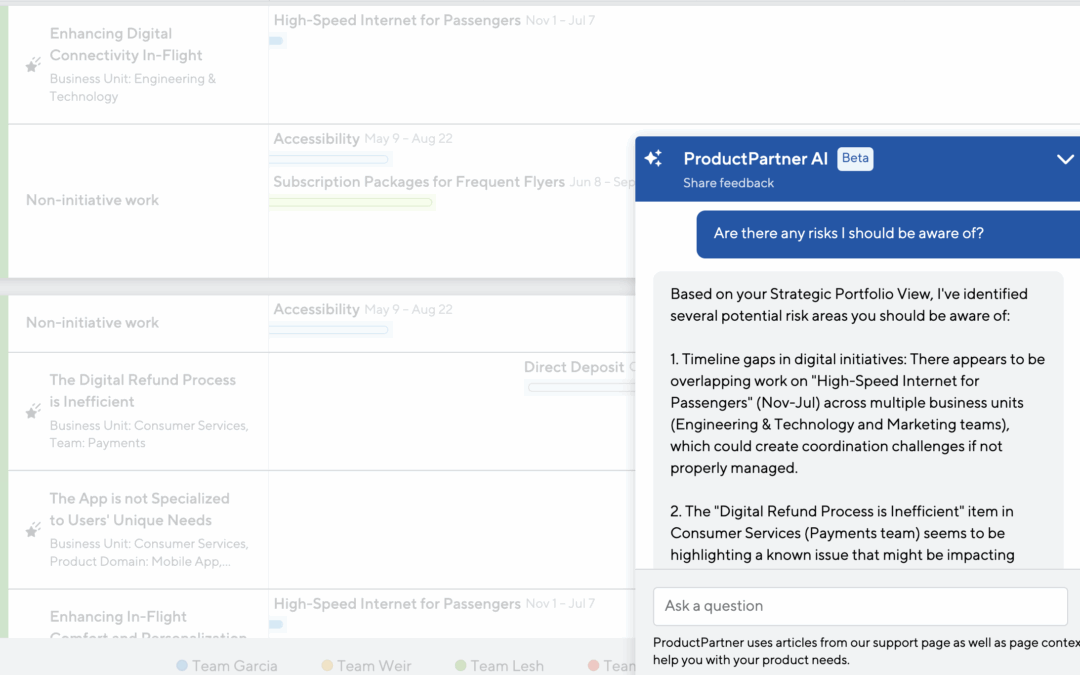This screenshot has height=675, width=1080.
Task: Select the High-Speed Internet for Passengers timeline bar
Action: (276, 40)
